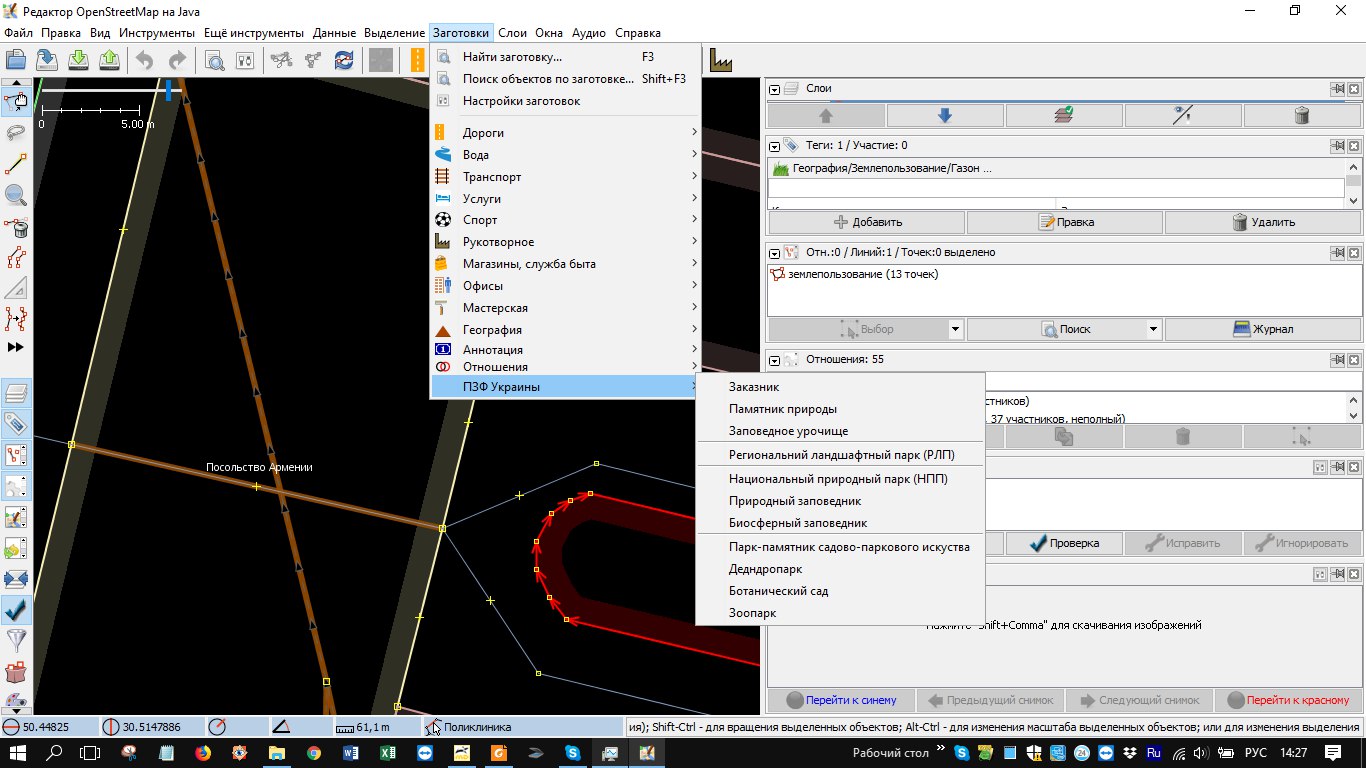This screenshot has width=1366, height=768.
Task: Click the Удалить tag button
Action: pos(1263,222)
